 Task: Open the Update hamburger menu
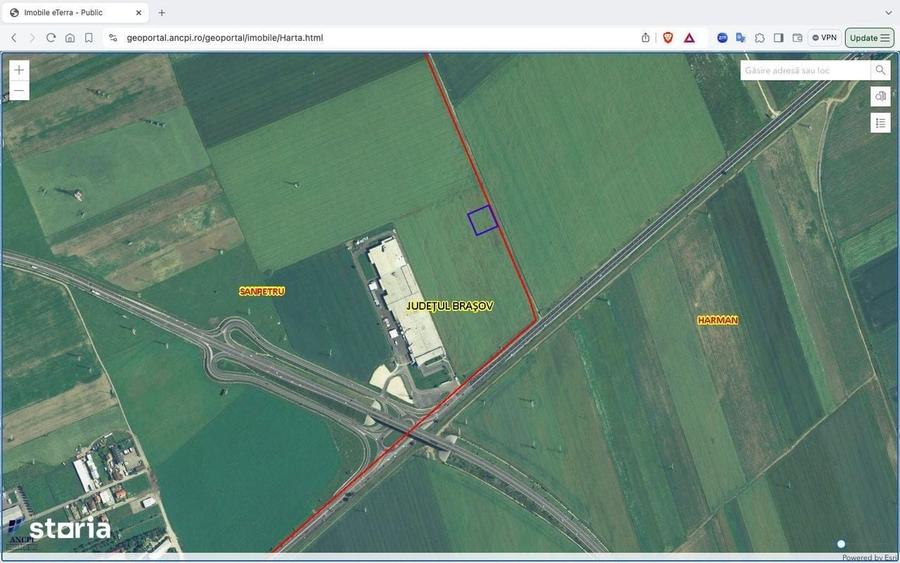point(870,38)
